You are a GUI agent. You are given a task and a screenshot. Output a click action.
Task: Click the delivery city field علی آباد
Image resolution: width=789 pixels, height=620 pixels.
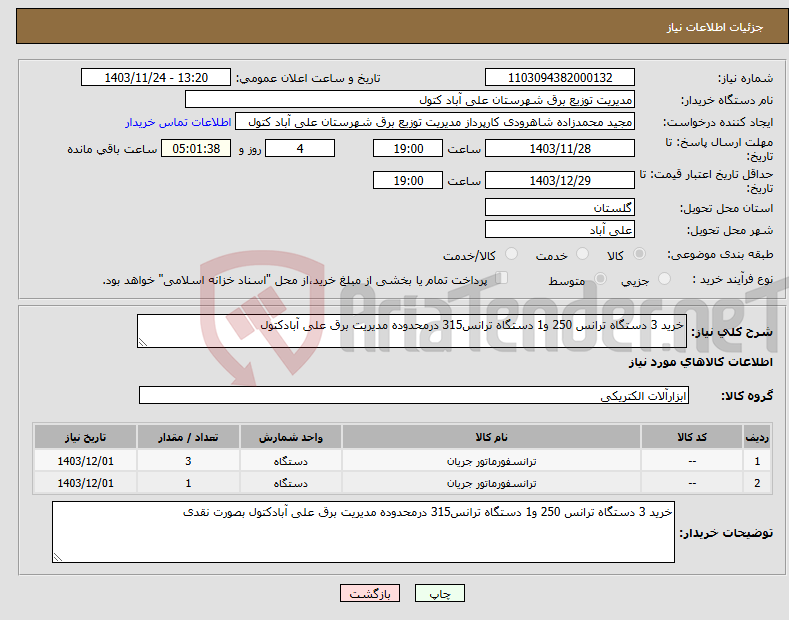click(x=560, y=229)
